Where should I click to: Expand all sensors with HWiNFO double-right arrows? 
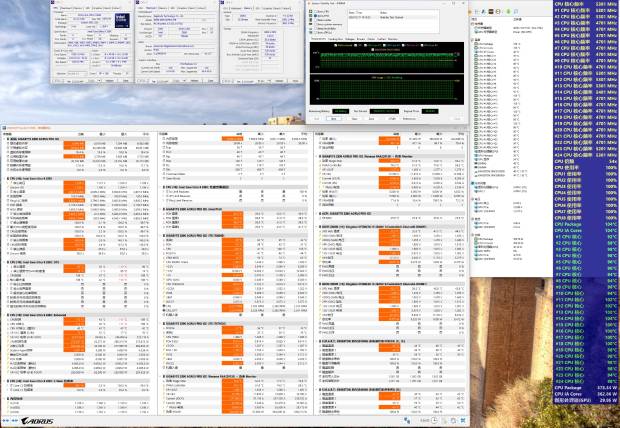point(6,420)
